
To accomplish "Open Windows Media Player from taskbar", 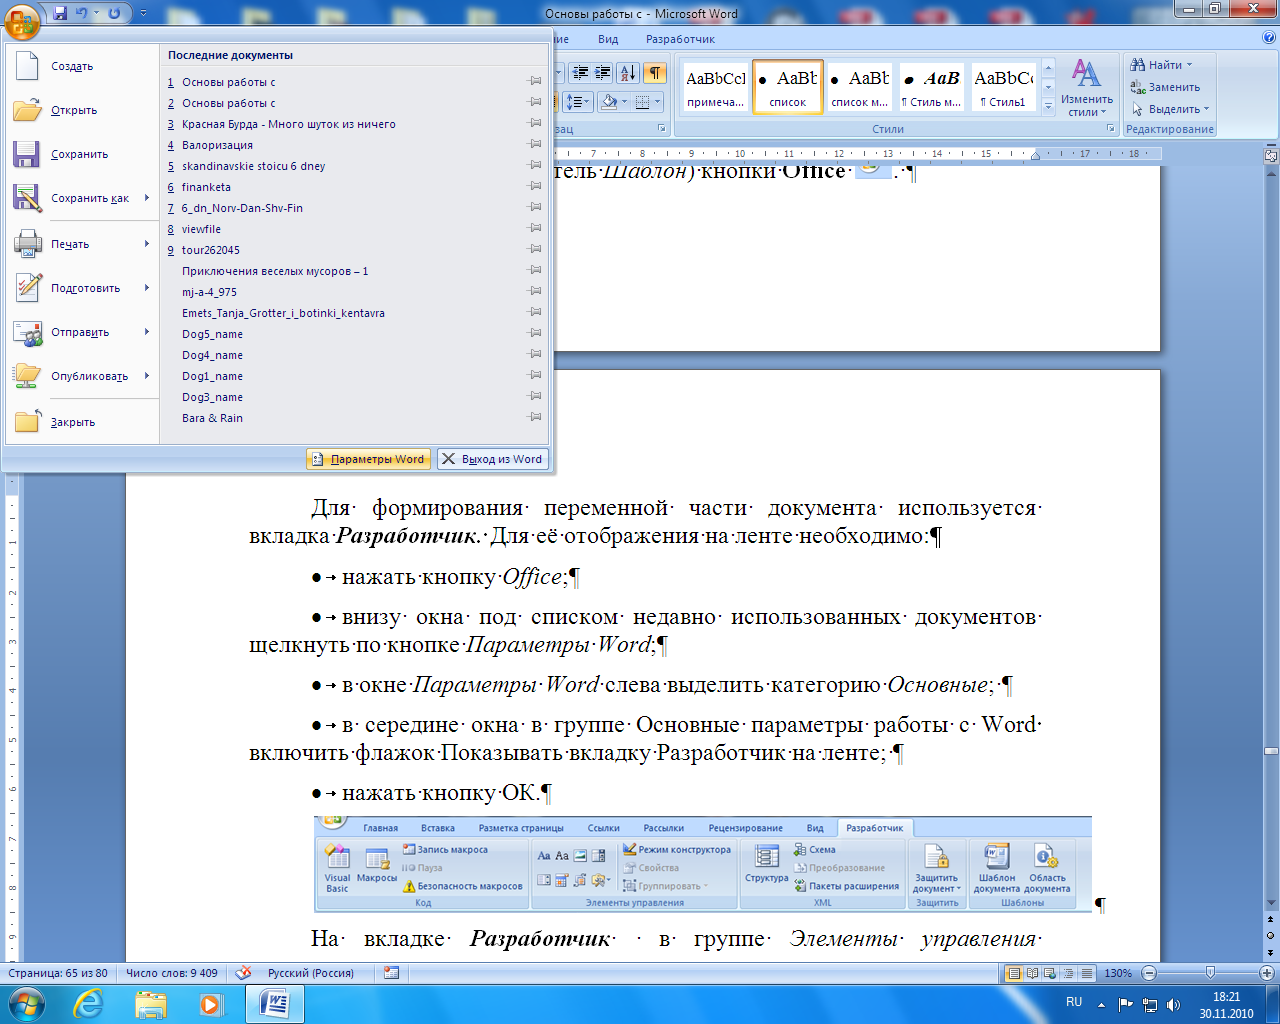I will [211, 1003].
